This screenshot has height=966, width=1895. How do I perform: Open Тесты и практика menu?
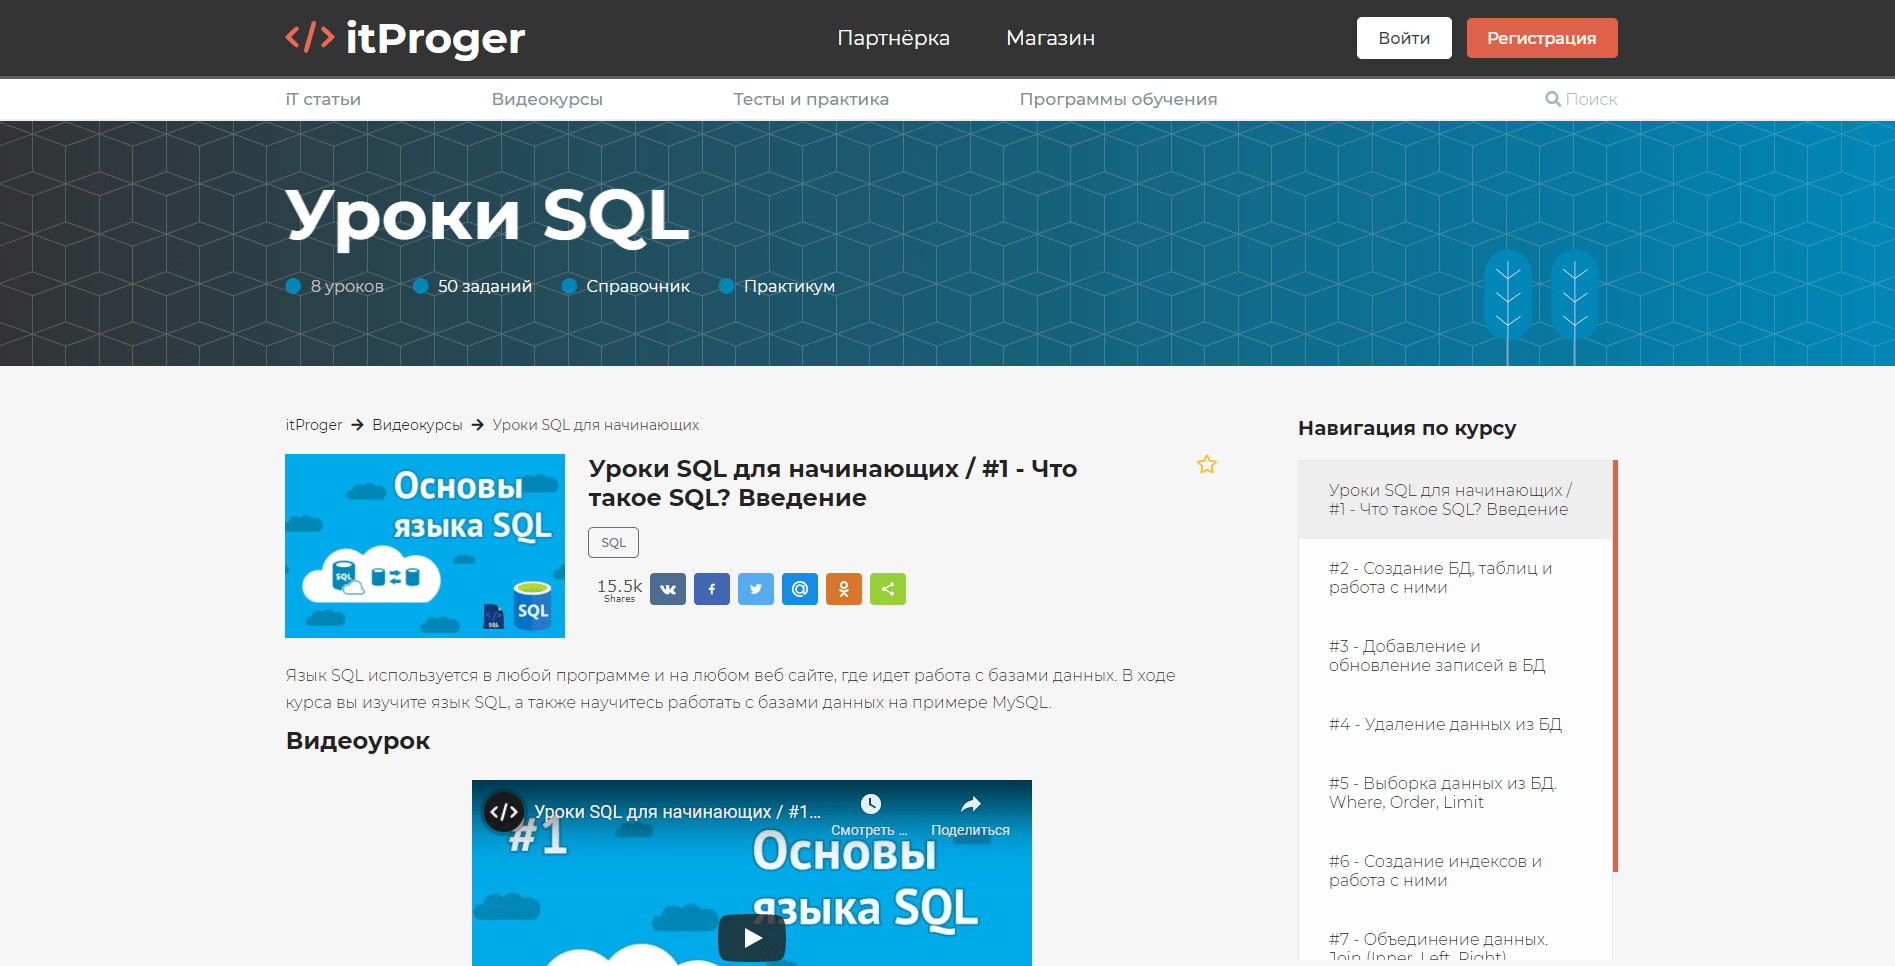pos(811,99)
